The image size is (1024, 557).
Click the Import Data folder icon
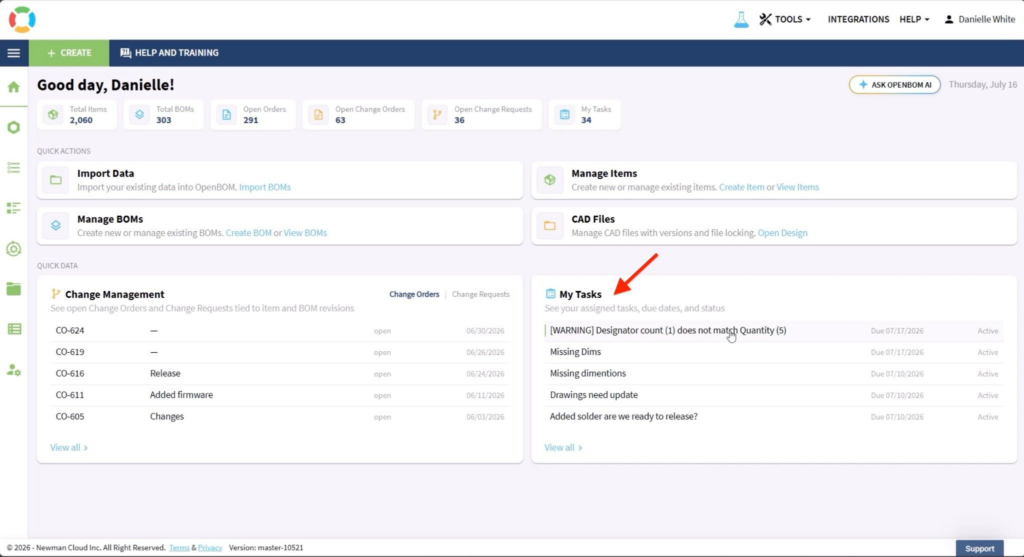[56, 180]
